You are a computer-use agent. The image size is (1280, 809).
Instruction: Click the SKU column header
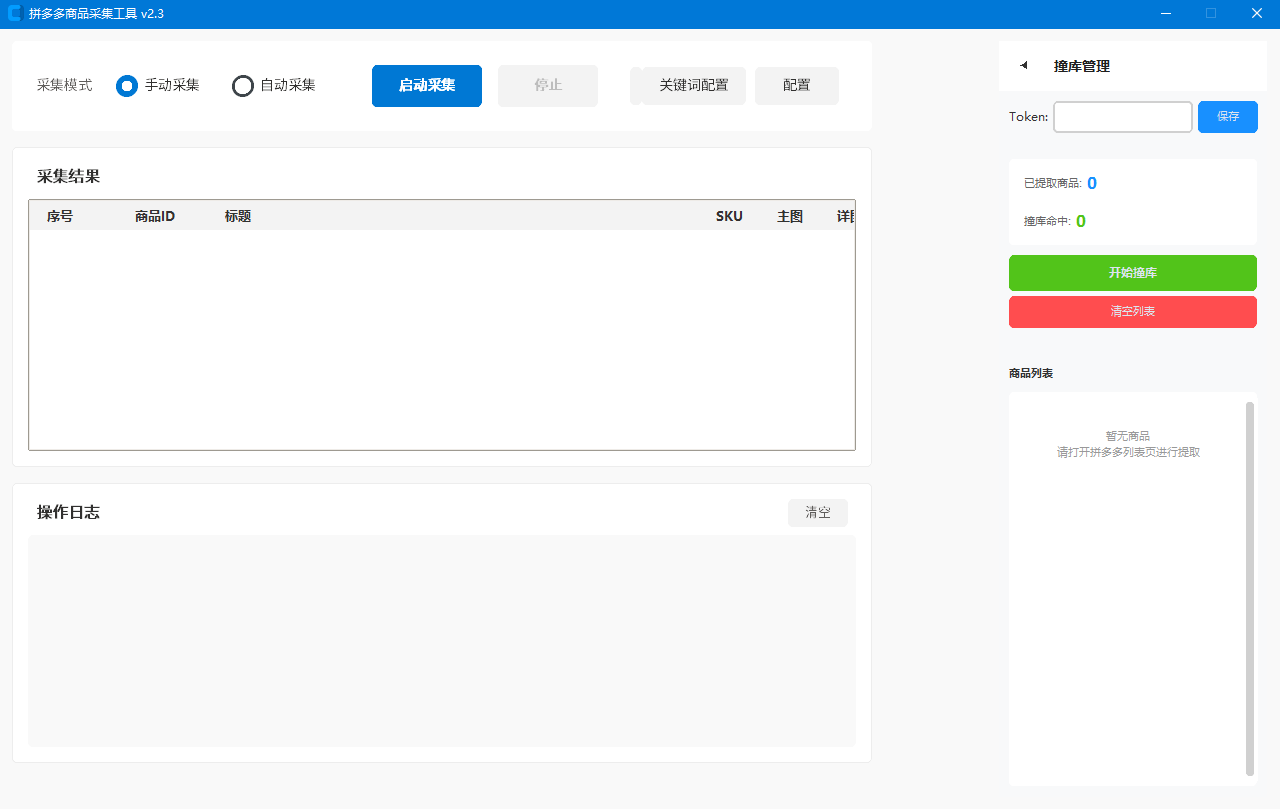729,216
